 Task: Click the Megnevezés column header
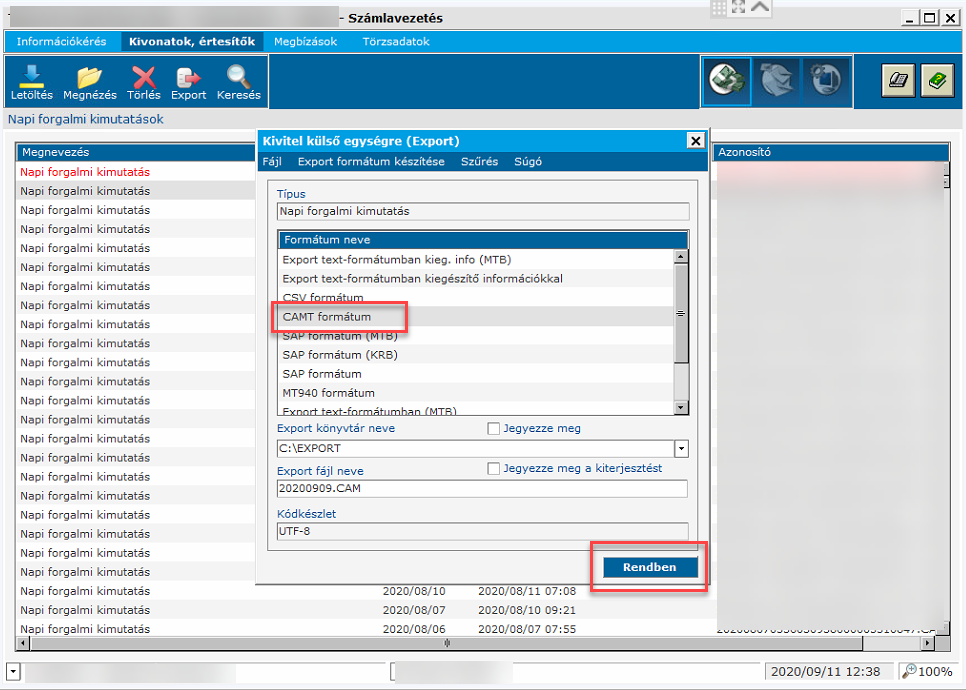pos(136,152)
